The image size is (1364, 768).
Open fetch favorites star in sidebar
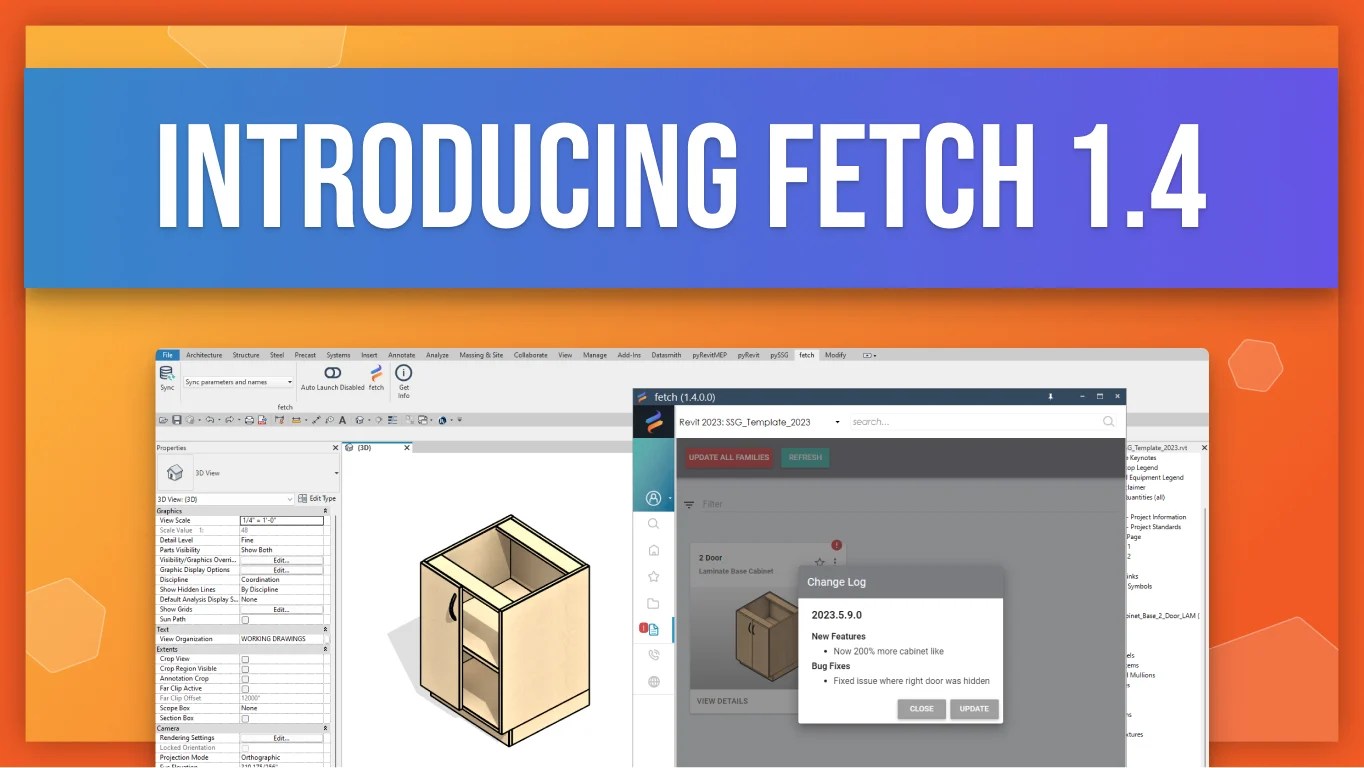coord(653,576)
